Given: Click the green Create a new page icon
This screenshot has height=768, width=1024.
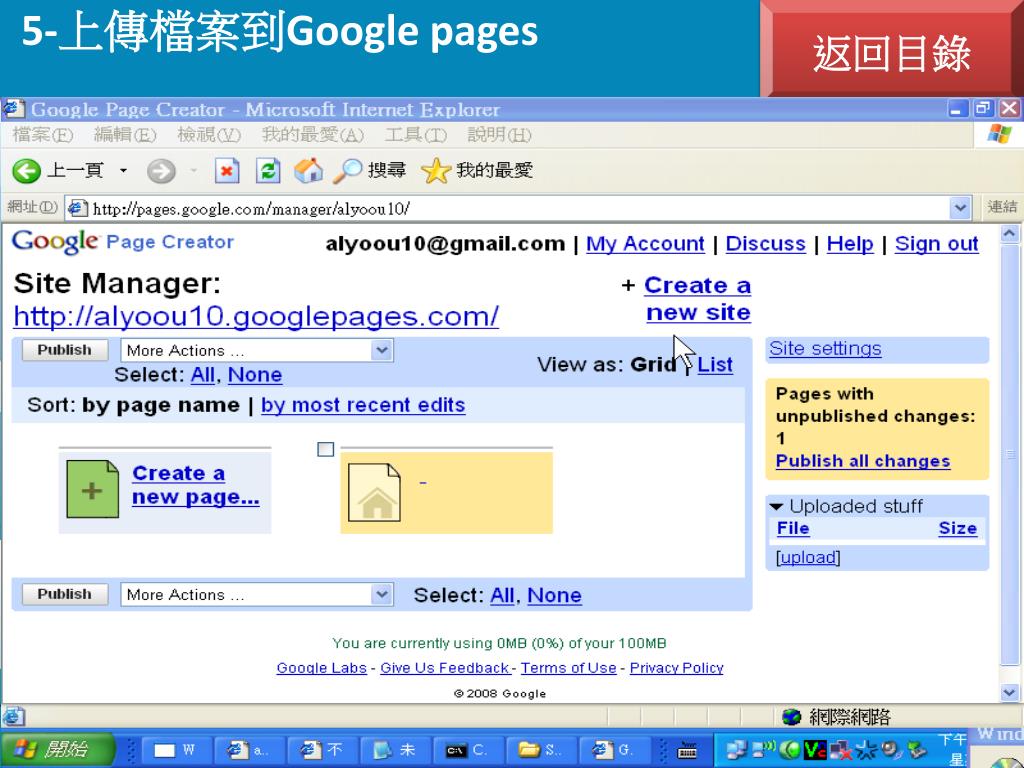Looking at the screenshot, I should click(93, 489).
